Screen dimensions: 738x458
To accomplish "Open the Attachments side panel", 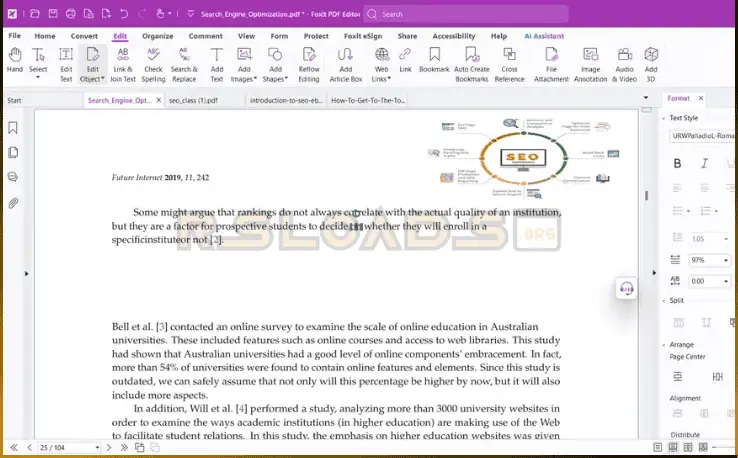I will pyautogui.click(x=13, y=203).
